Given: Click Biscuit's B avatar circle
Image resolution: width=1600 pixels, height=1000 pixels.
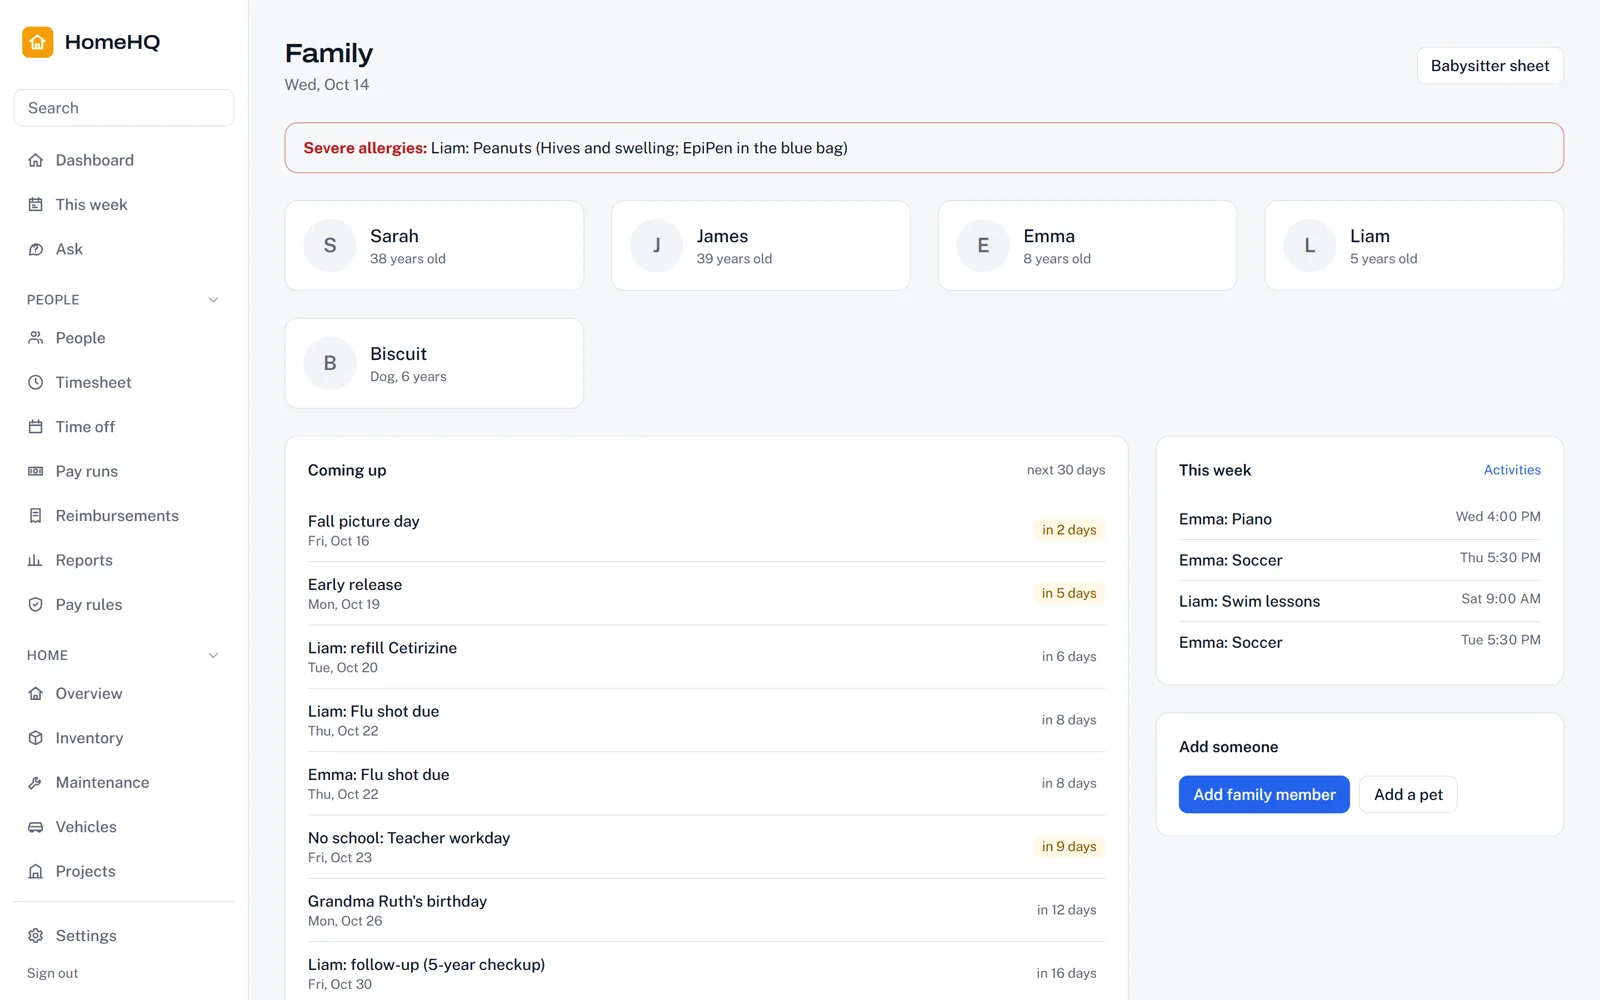Looking at the screenshot, I should (x=330, y=364).
